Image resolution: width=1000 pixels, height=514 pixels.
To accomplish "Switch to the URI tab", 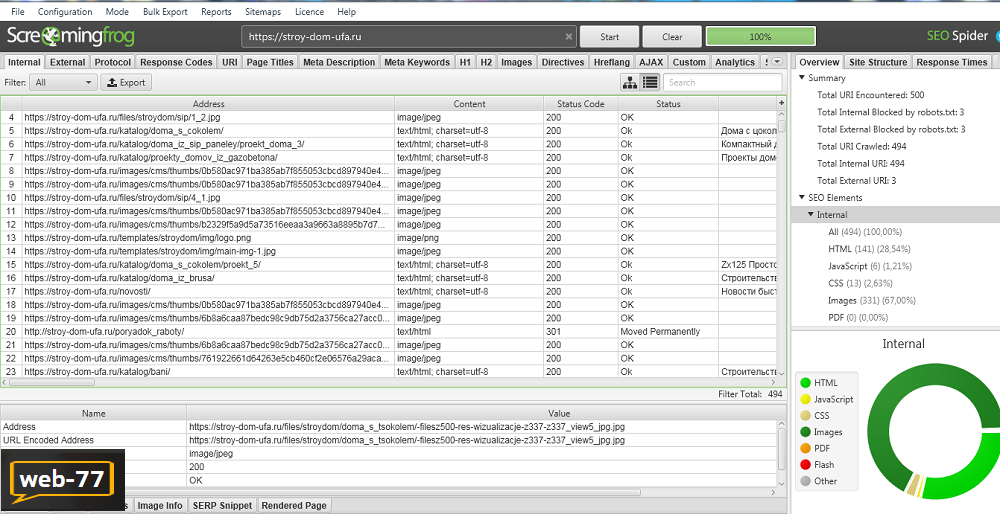I will [x=230, y=62].
